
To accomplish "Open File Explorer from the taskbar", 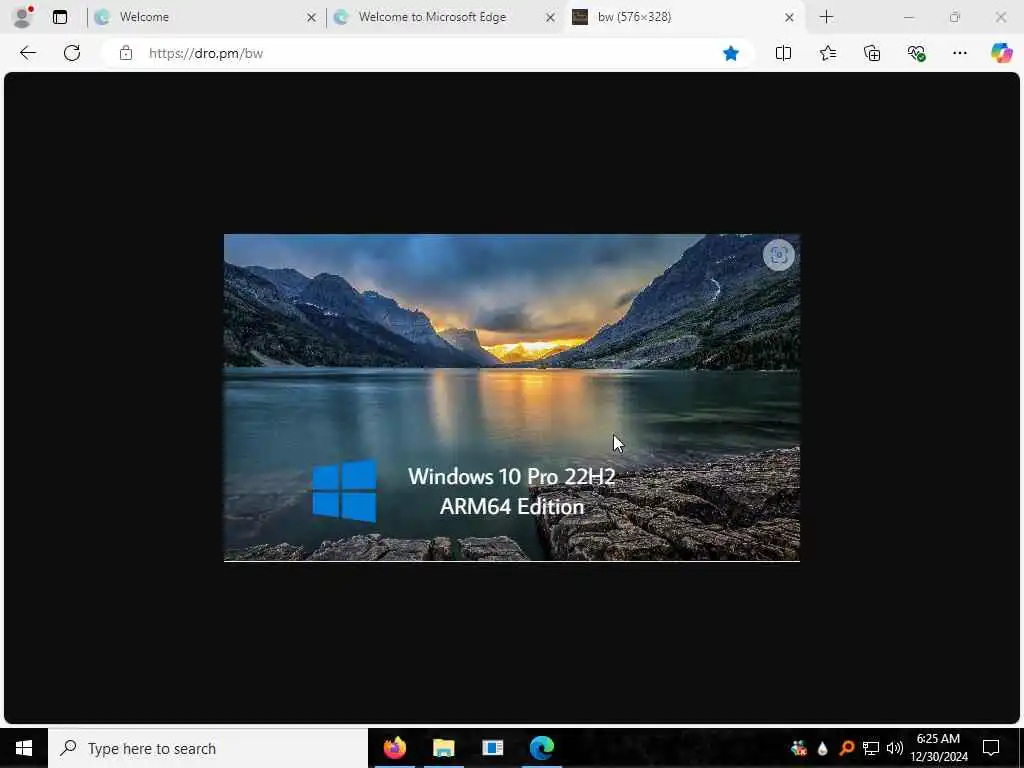I will [x=443, y=748].
